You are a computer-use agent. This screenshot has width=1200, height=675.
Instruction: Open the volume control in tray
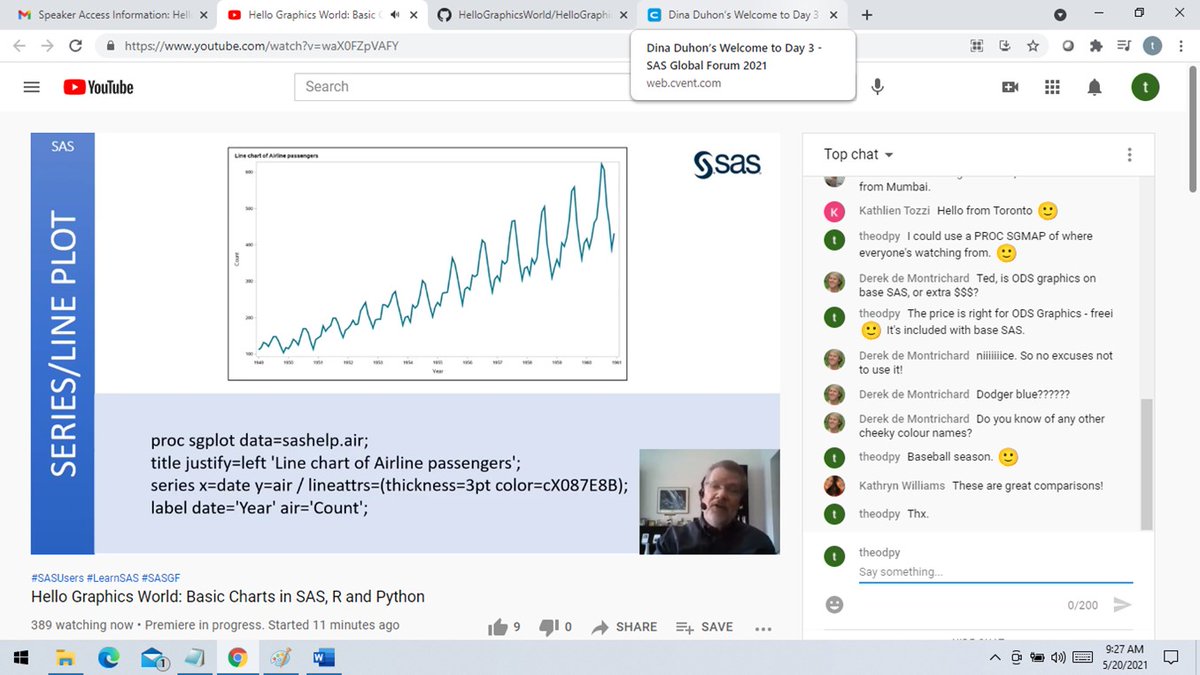[1059, 657]
